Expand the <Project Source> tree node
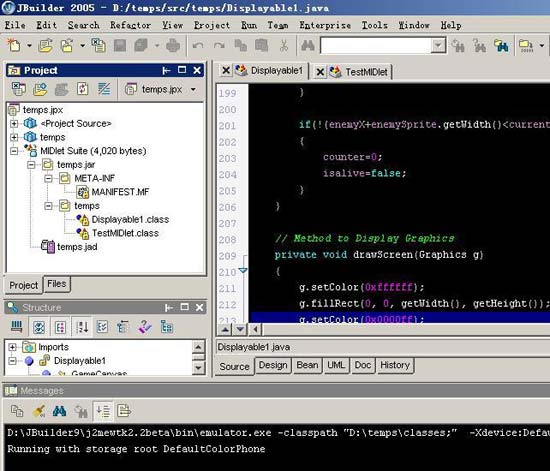The height and width of the screenshot is (471, 550). coord(14,123)
